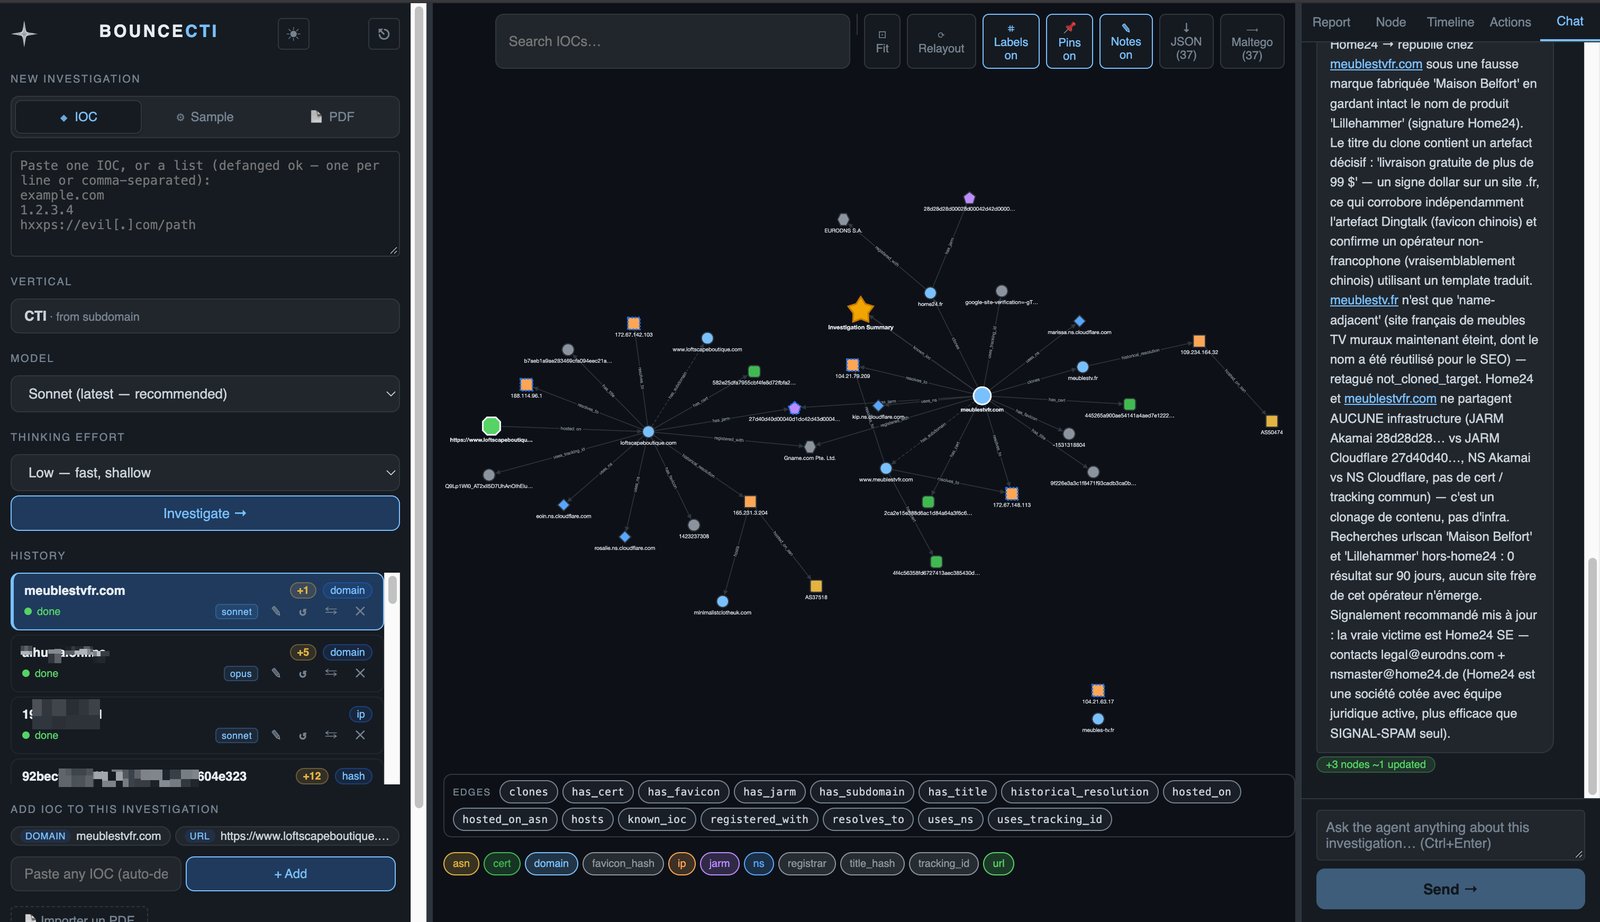Switch to the Report tab
The width and height of the screenshot is (1600, 922).
1331,22
